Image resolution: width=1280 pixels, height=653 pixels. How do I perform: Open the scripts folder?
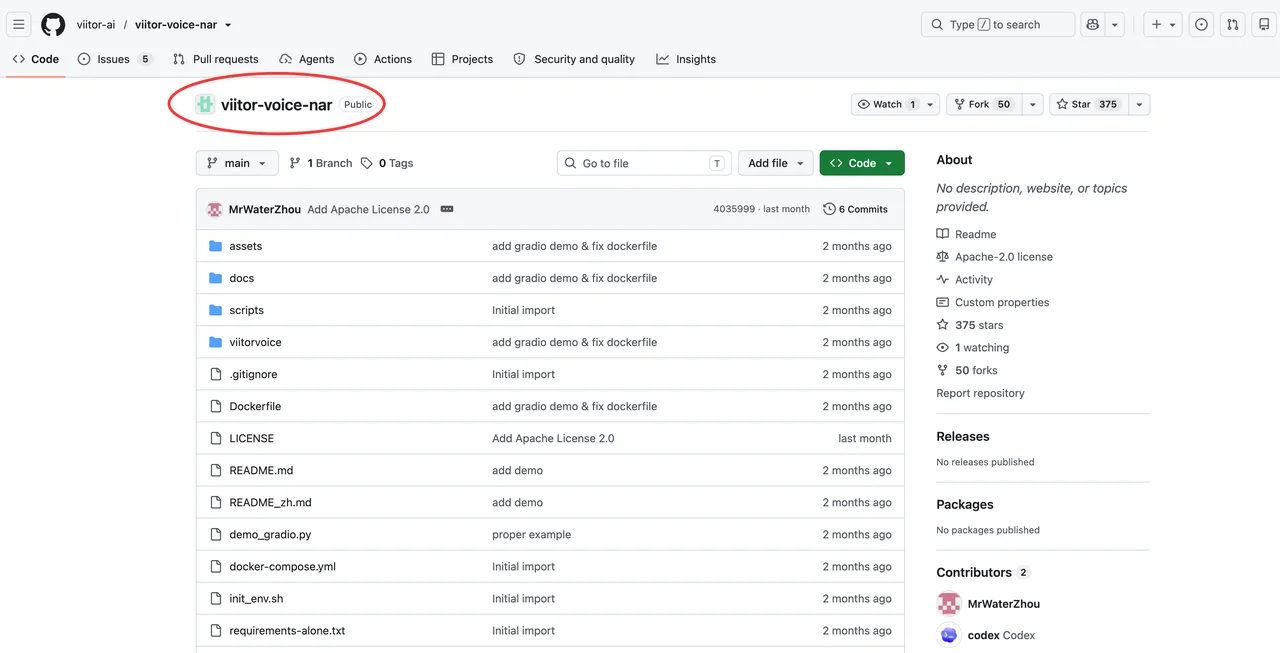(246, 310)
